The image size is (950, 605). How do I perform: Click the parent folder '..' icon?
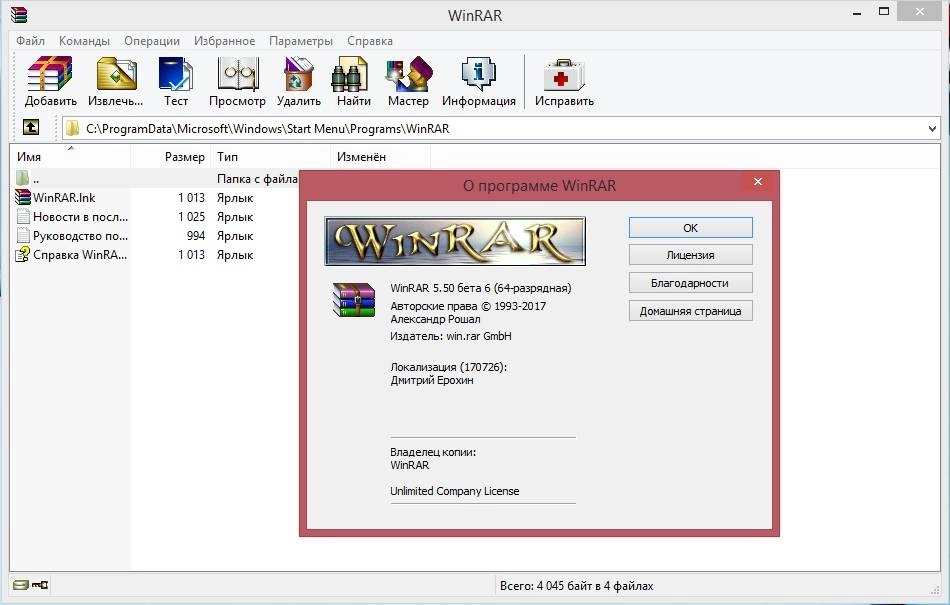22,178
